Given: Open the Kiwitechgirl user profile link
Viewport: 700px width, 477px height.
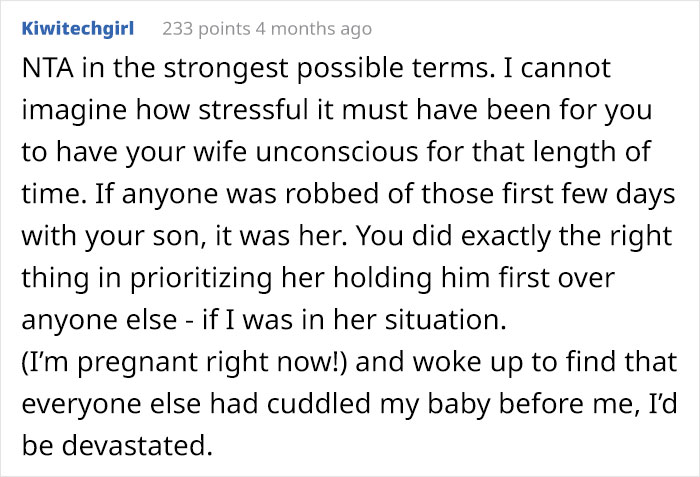Looking at the screenshot, I should click(x=78, y=29).
